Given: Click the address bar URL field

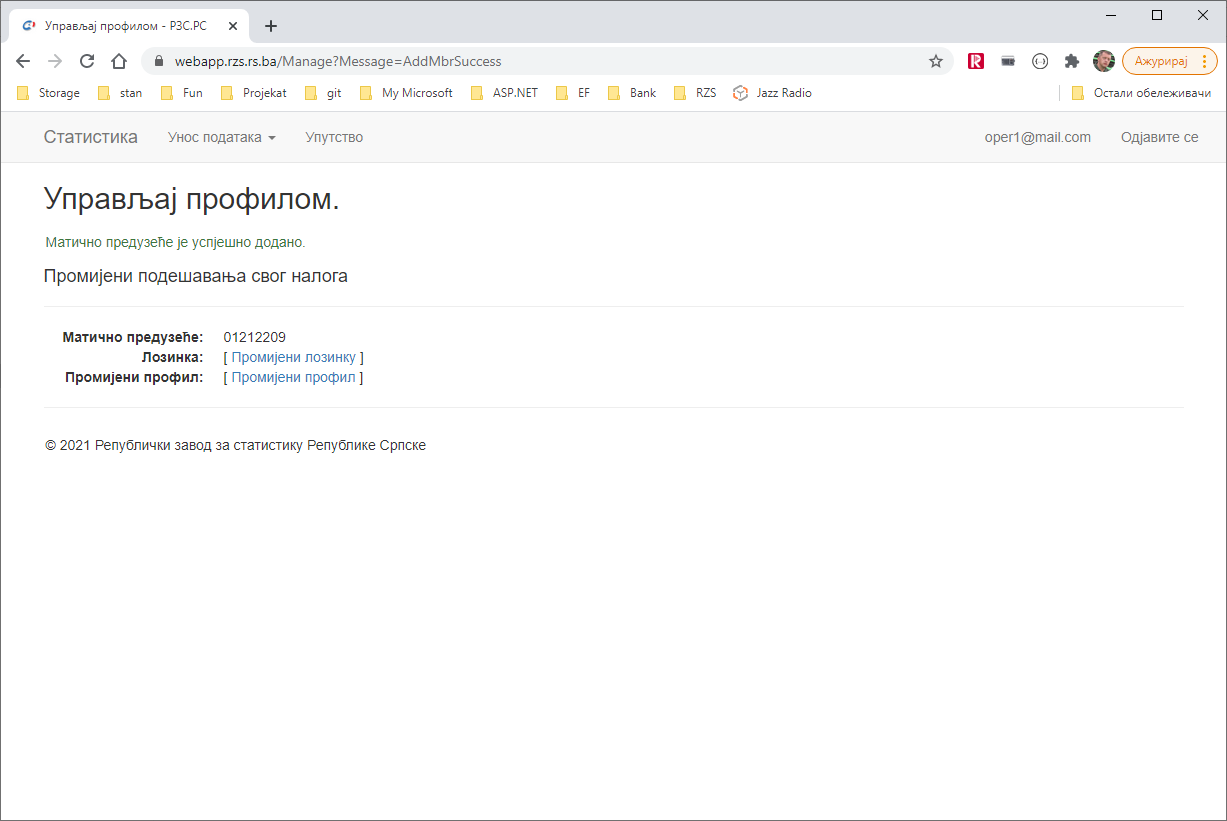Looking at the screenshot, I should [x=540, y=61].
